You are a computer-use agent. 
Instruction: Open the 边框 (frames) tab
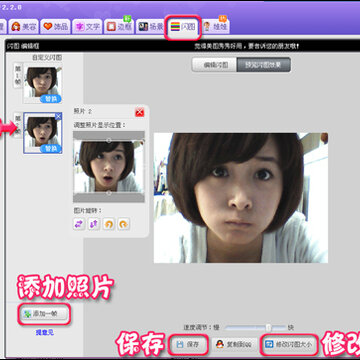coord(119,27)
